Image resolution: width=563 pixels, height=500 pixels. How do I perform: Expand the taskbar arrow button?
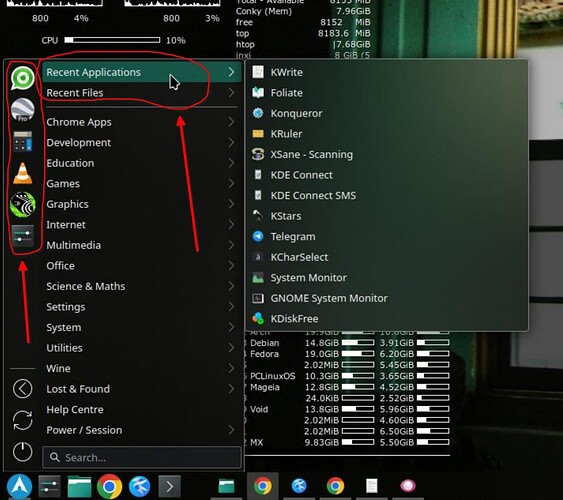pyautogui.click(x=169, y=487)
